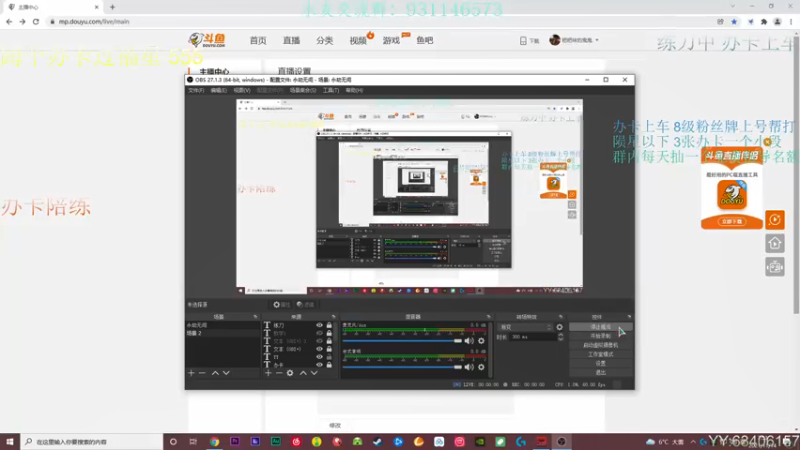Toggle lock for 文本 (GDI+) source
Image resolution: width=800 pixels, height=450 pixels.
(x=329, y=349)
